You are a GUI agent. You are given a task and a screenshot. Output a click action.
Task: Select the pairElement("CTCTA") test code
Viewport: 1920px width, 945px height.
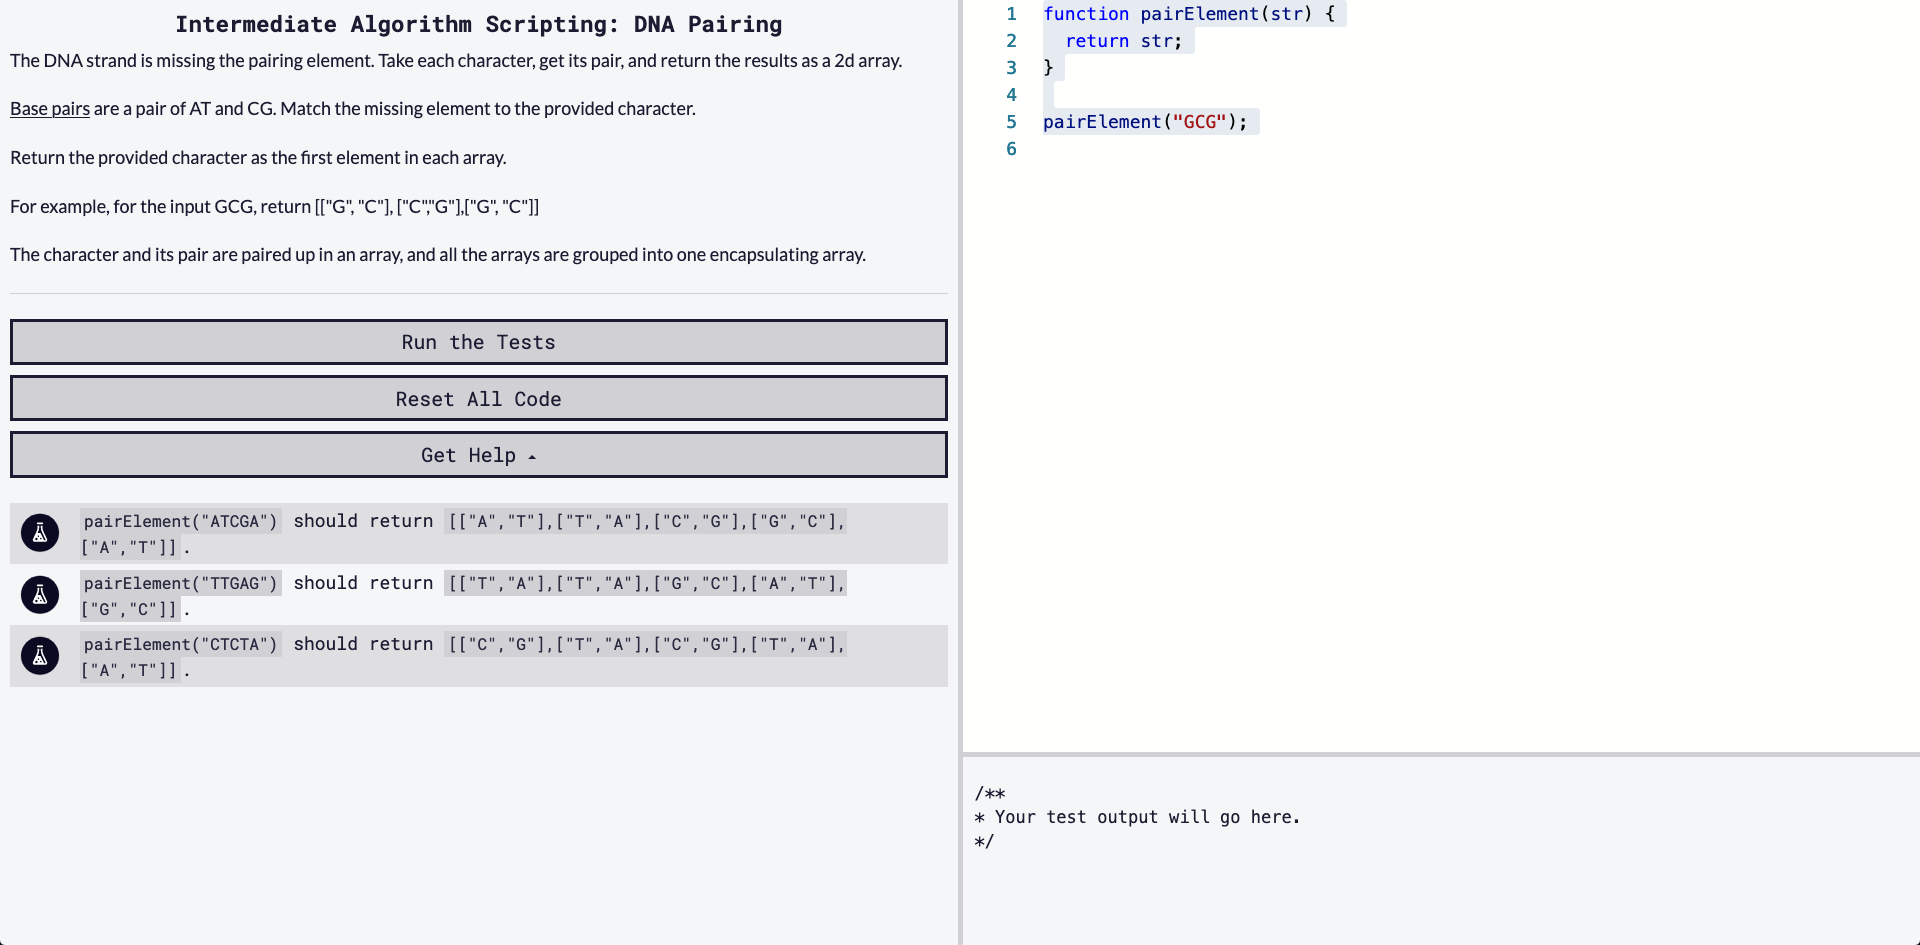(x=181, y=644)
